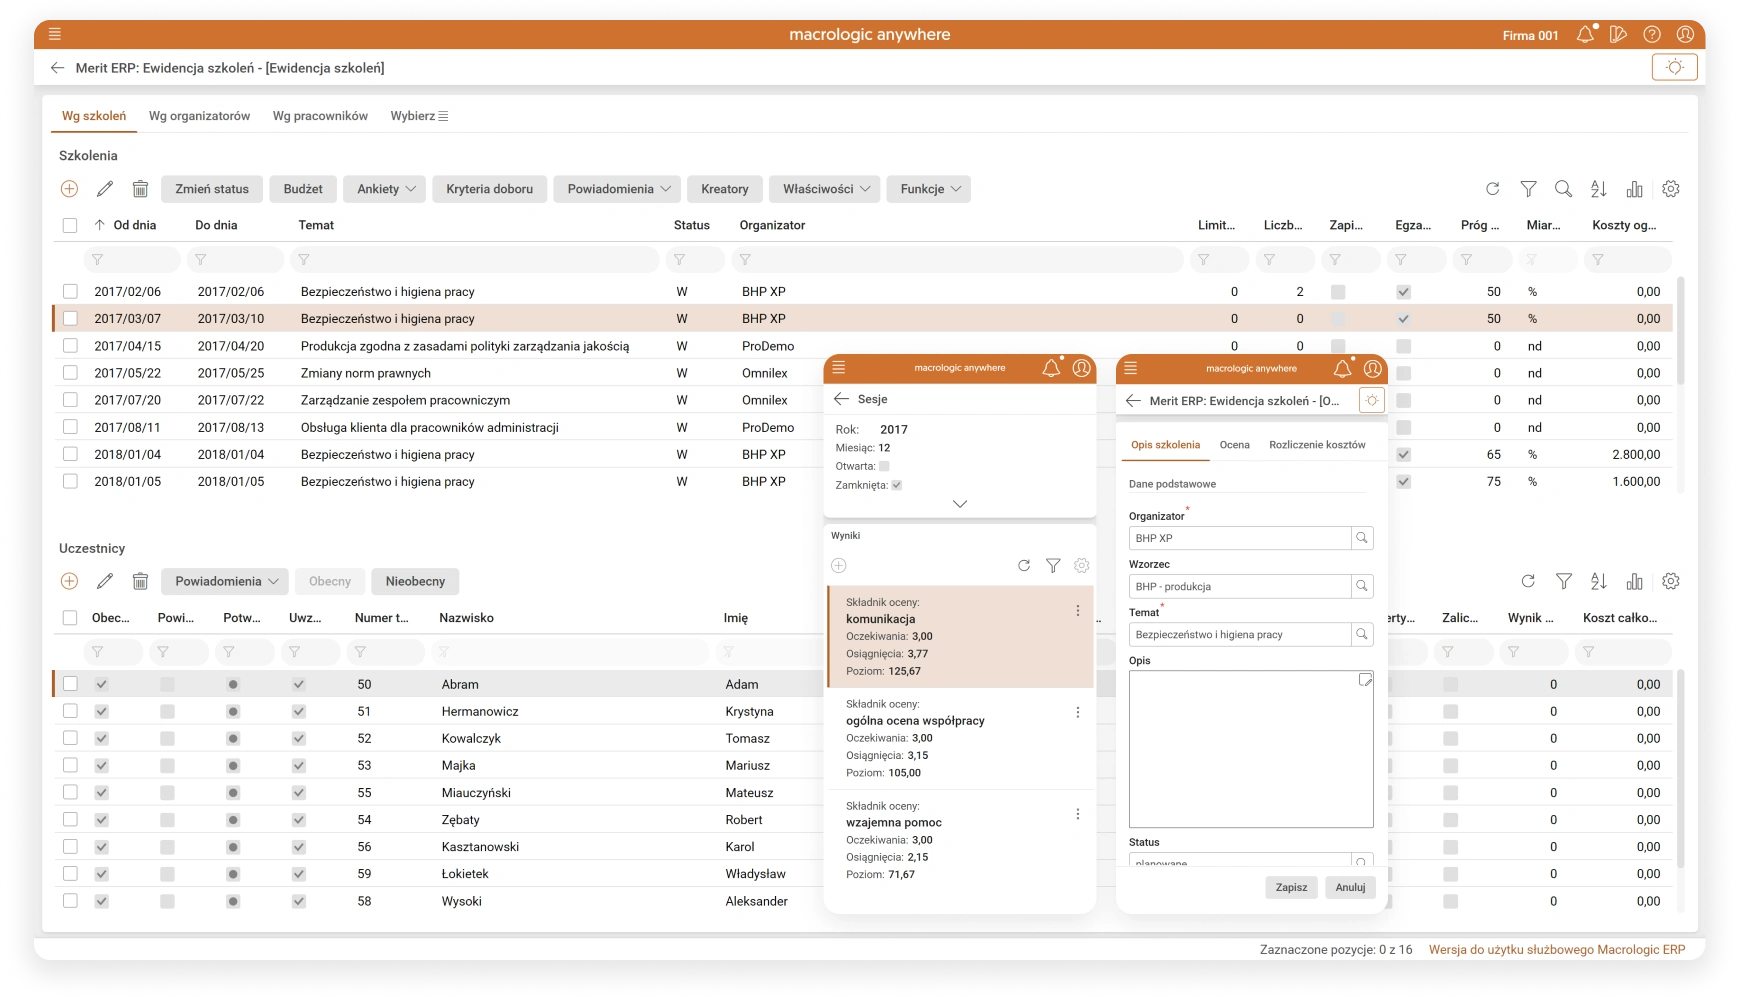1740x996 pixels.
Task: Click the help question mark icon
Action: click(x=1652, y=35)
